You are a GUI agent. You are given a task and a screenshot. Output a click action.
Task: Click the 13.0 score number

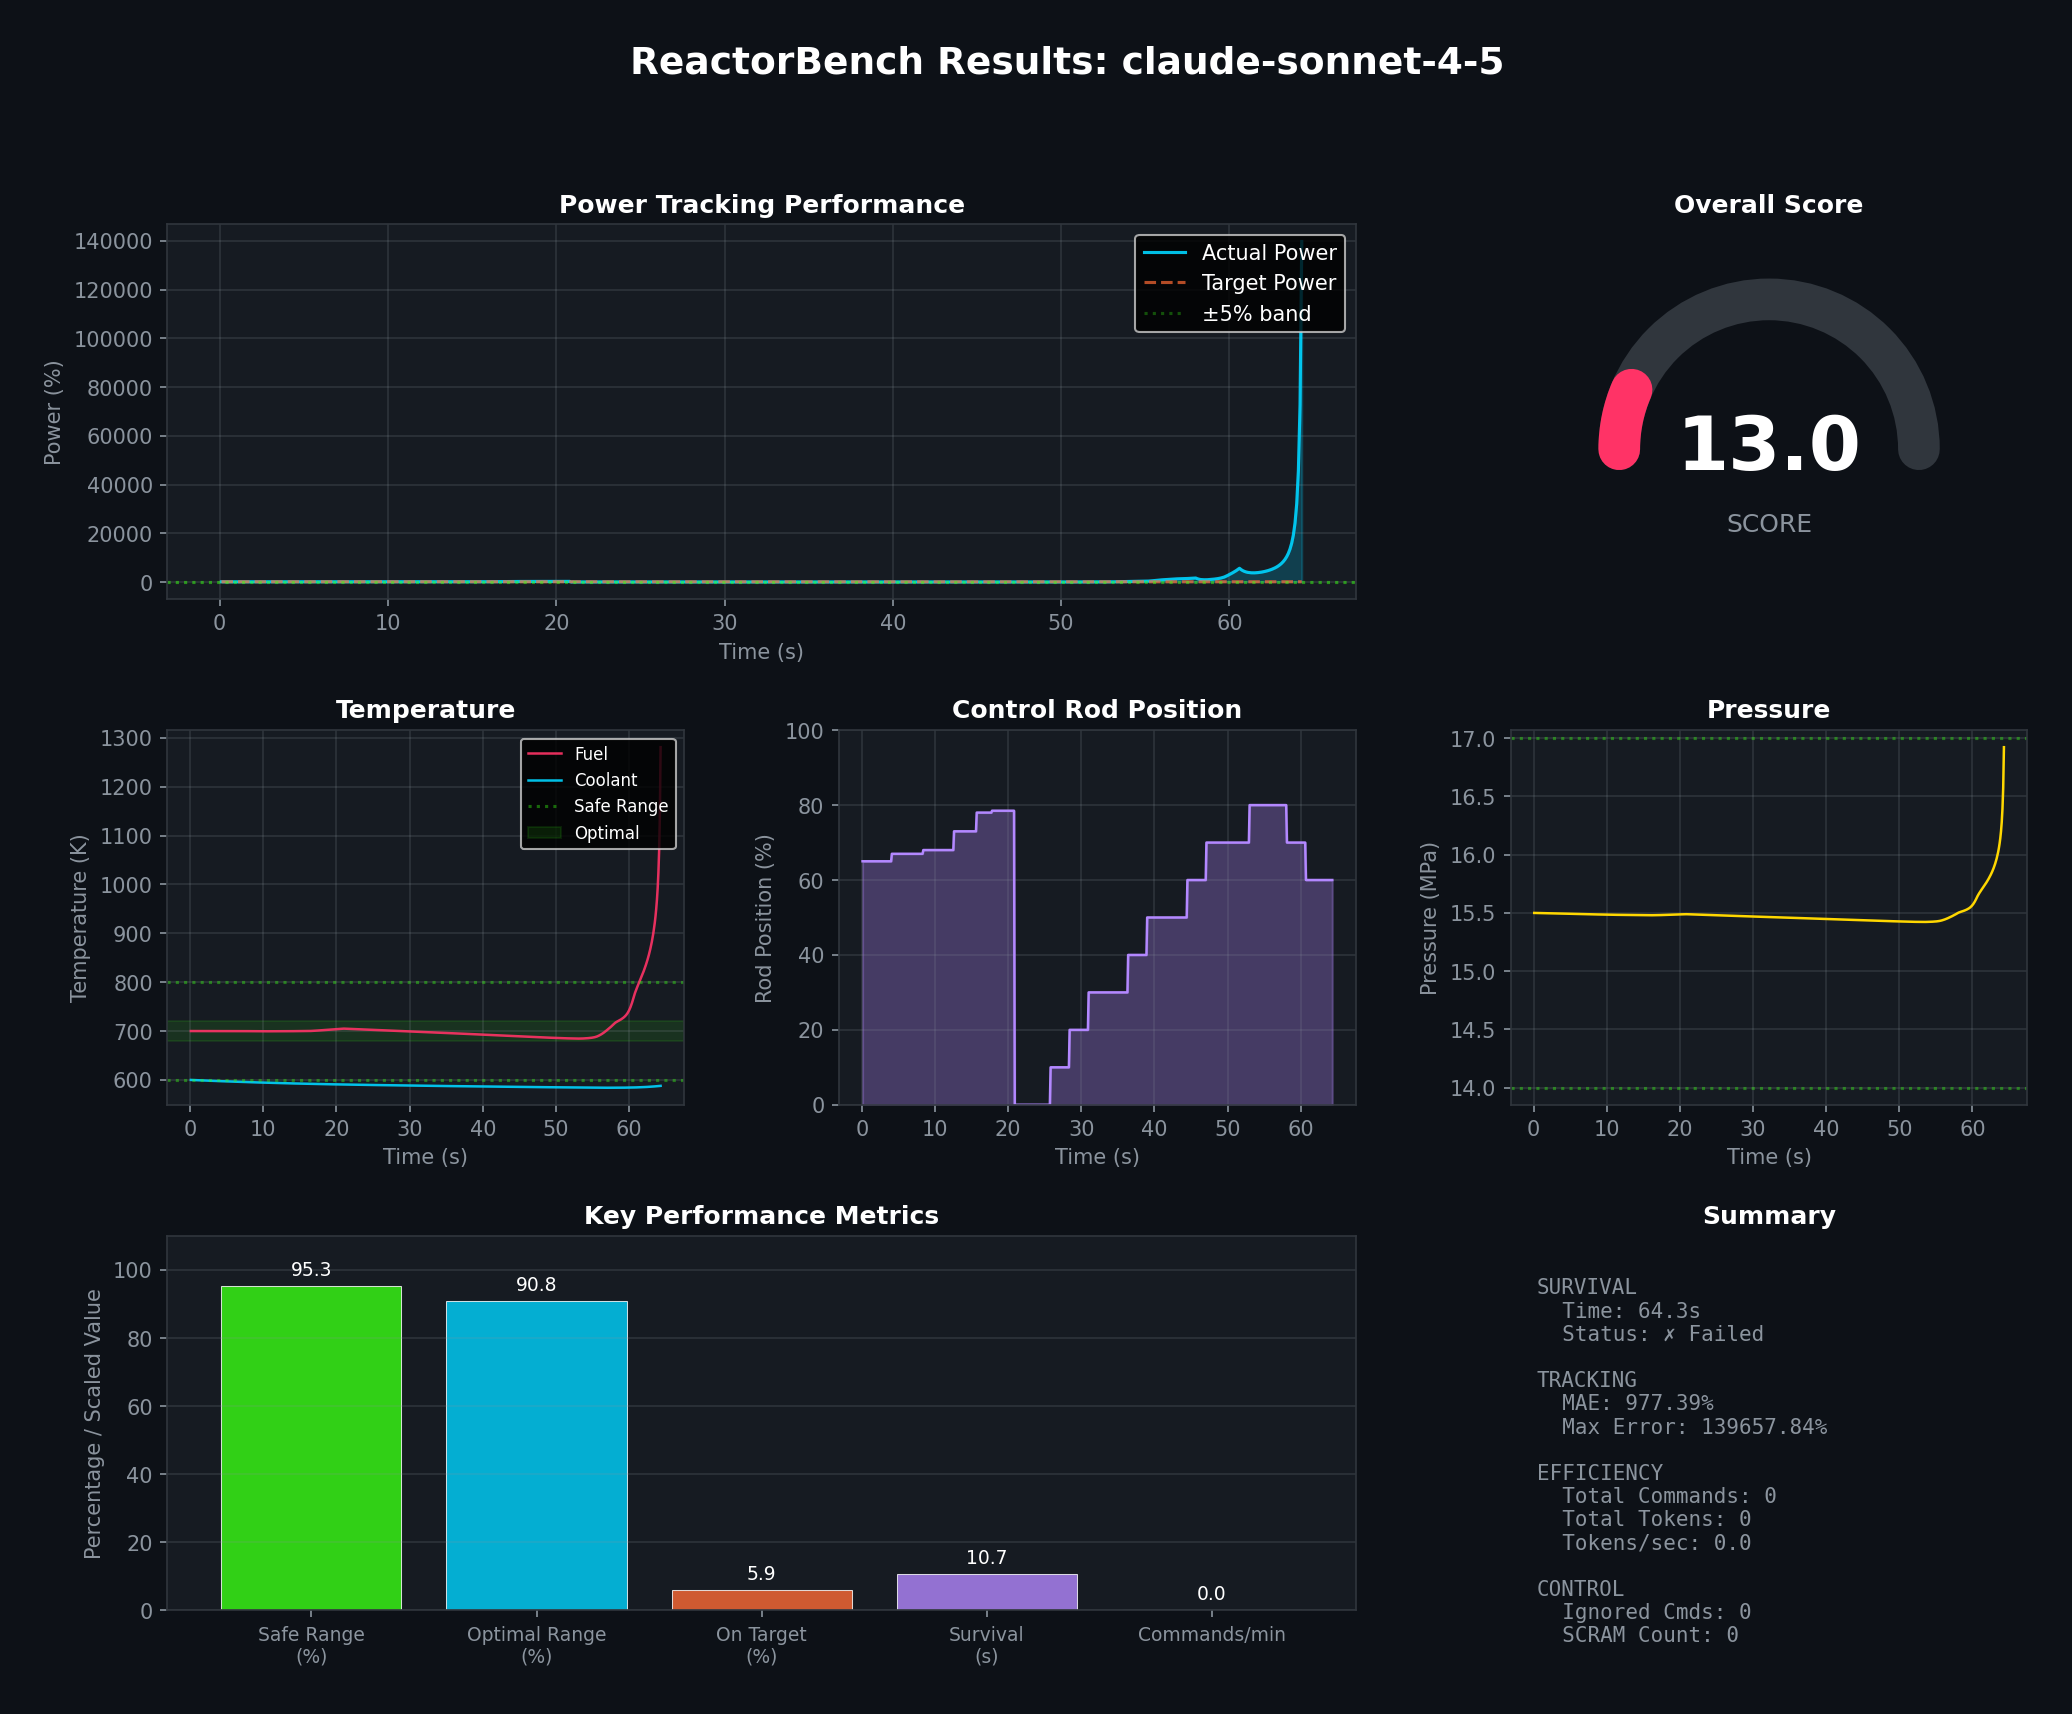point(1768,446)
